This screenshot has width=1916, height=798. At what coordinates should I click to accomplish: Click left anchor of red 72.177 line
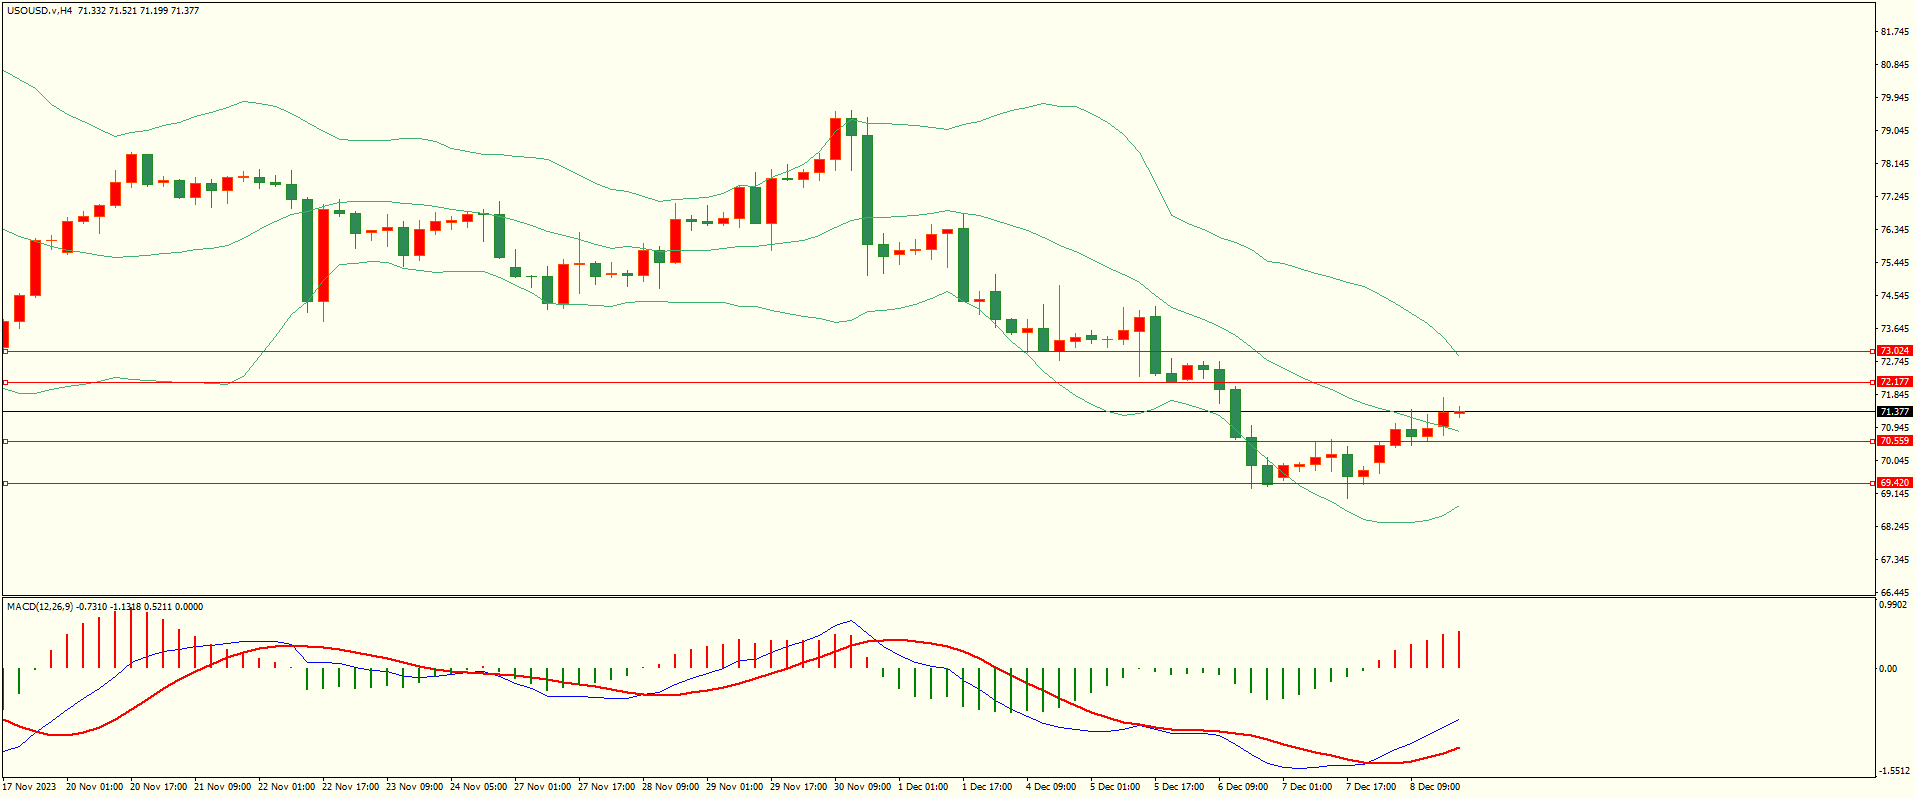click(x=5, y=382)
